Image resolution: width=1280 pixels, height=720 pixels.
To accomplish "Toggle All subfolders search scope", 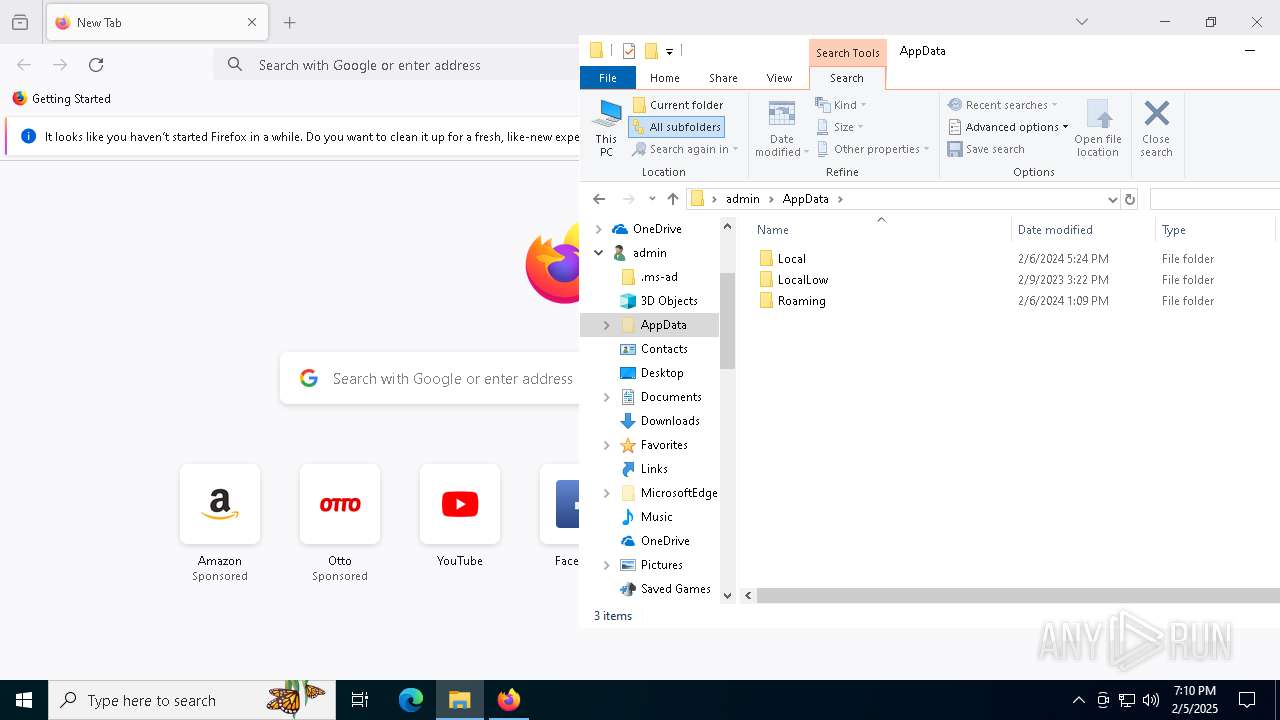I will click(x=676, y=127).
